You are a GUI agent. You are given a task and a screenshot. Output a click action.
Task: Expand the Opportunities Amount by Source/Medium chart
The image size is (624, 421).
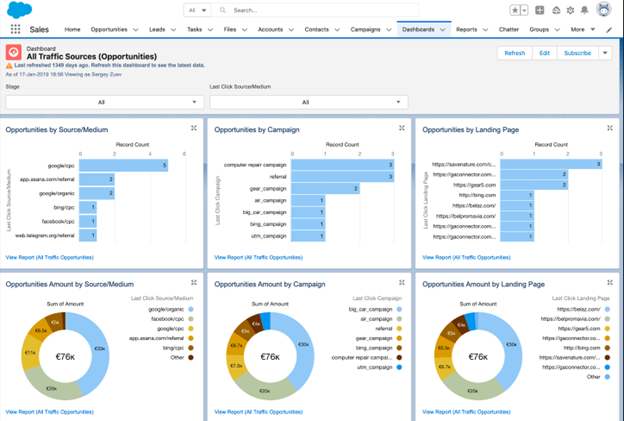coord(194,283)
